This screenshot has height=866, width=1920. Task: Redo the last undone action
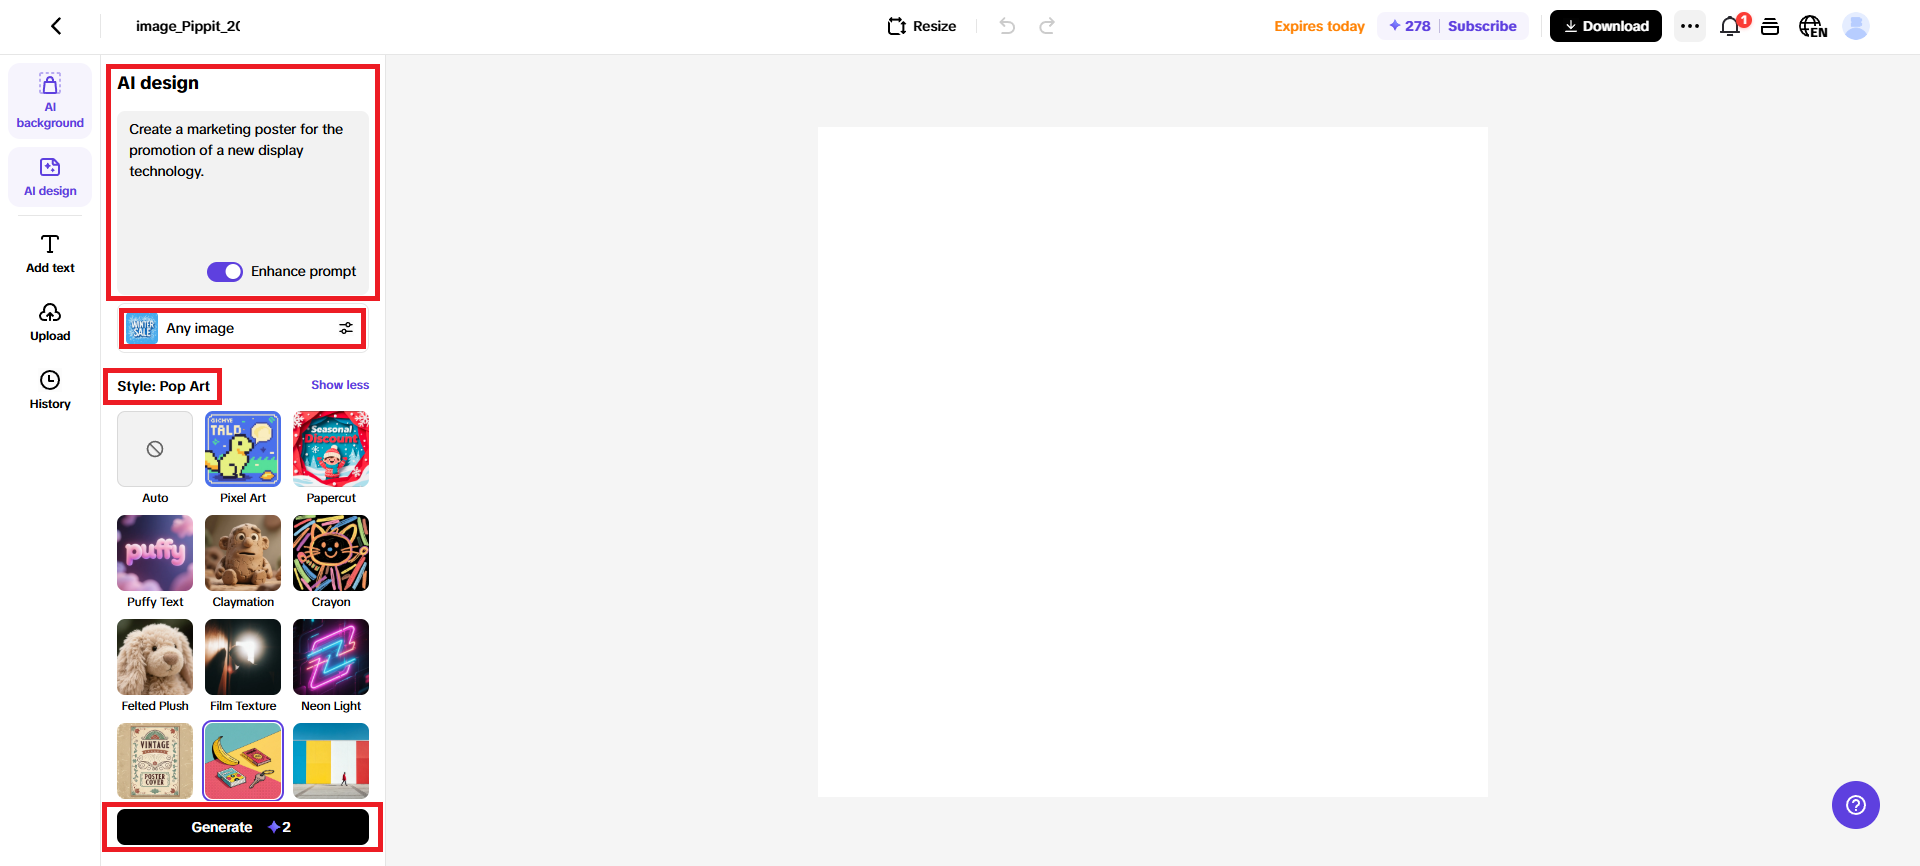pyautogui.click(x=1047, y=26)
